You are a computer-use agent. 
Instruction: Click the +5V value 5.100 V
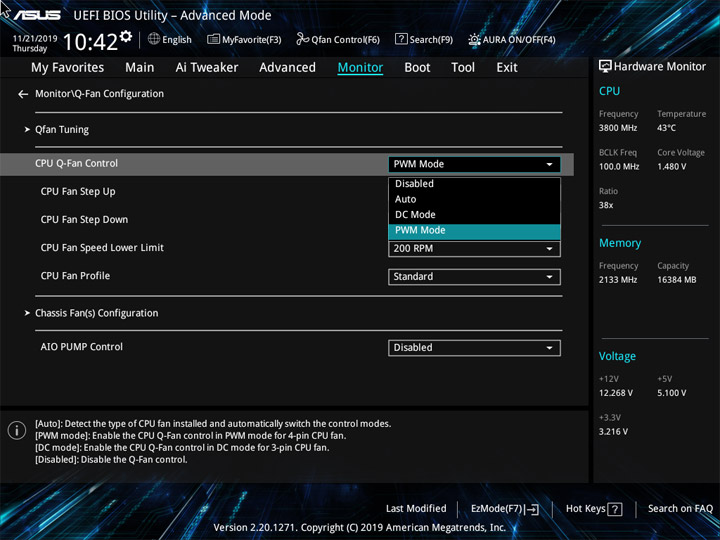tap(671, 393)
